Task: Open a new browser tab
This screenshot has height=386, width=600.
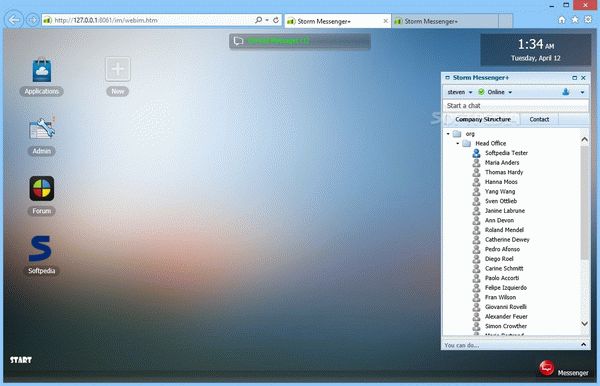Action: click(x=505, y=21)
